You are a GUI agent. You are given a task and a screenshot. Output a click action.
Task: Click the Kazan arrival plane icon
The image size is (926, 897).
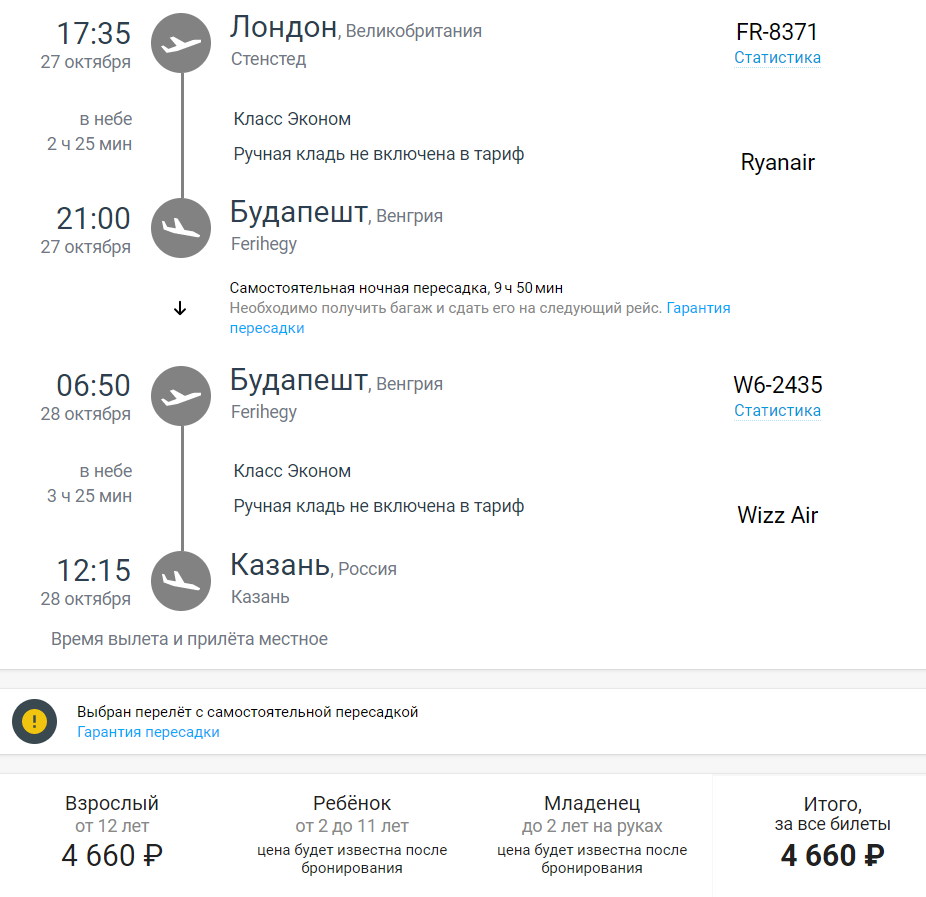coord(181,581)
